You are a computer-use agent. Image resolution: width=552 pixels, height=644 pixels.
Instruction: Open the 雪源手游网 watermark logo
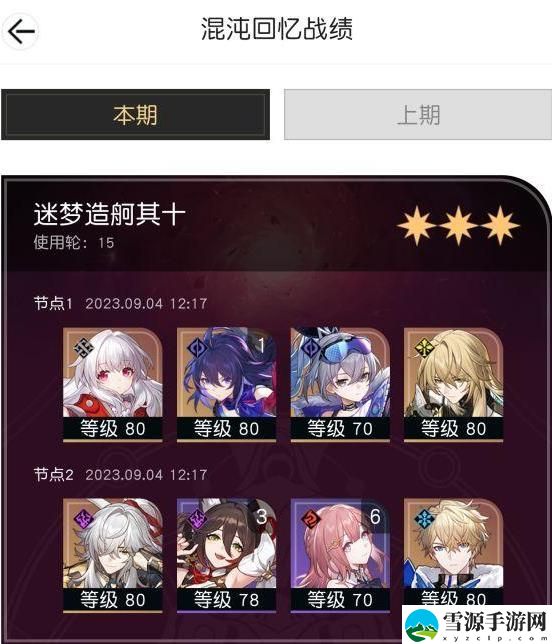point(476,624)
